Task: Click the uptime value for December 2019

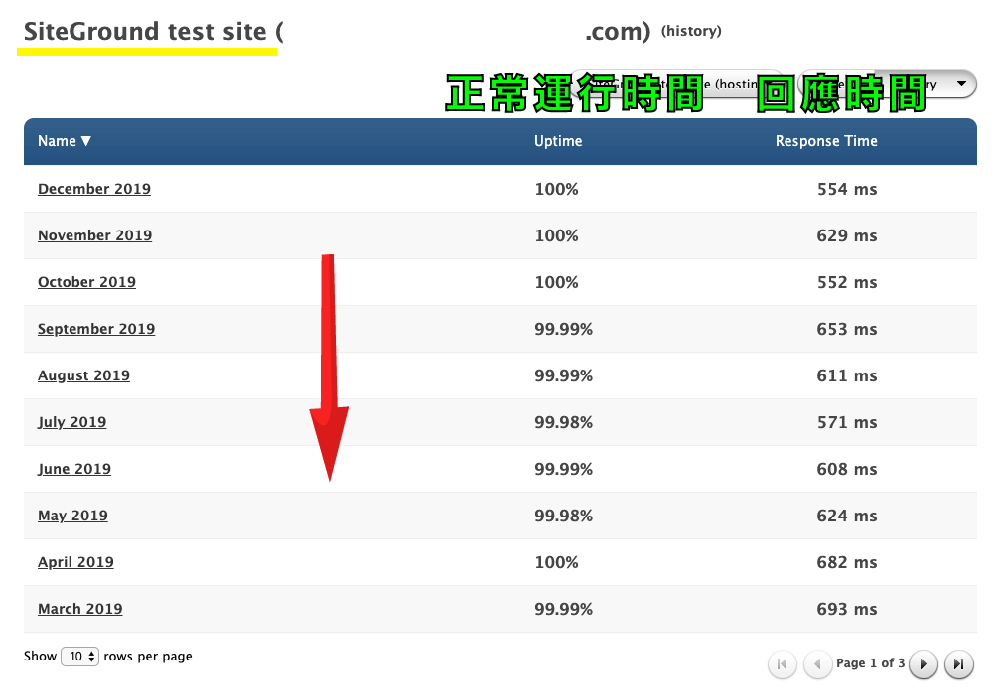Action: click(x=556, y=189)
